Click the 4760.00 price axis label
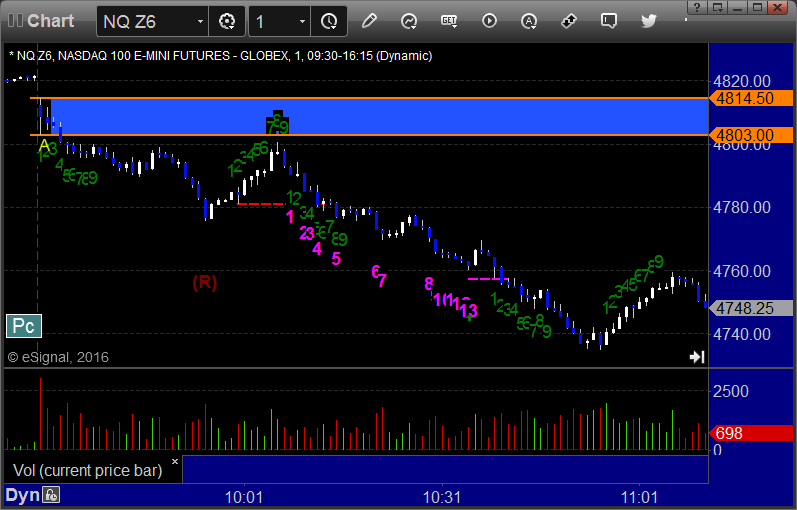Screen dimensions: 797x510 coord(742,271)
